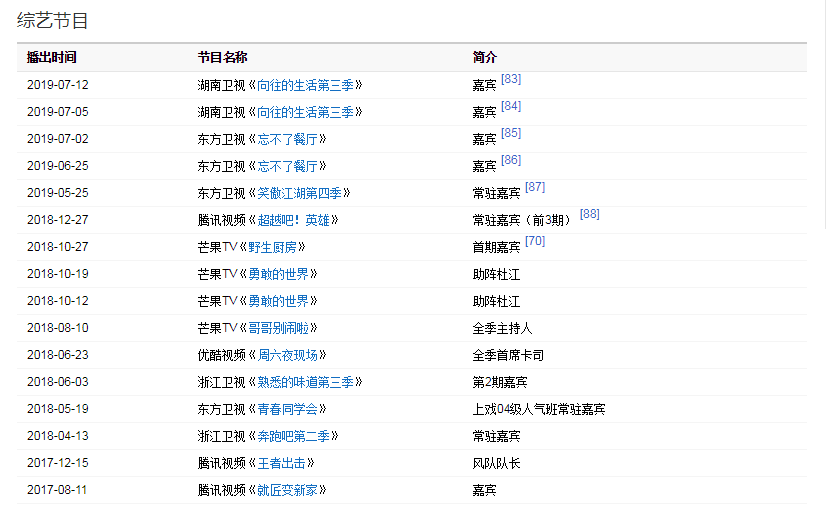Open footnote reference [84]
The height and width of the screenshot is (511, 826).
click(x=511, y=106)
